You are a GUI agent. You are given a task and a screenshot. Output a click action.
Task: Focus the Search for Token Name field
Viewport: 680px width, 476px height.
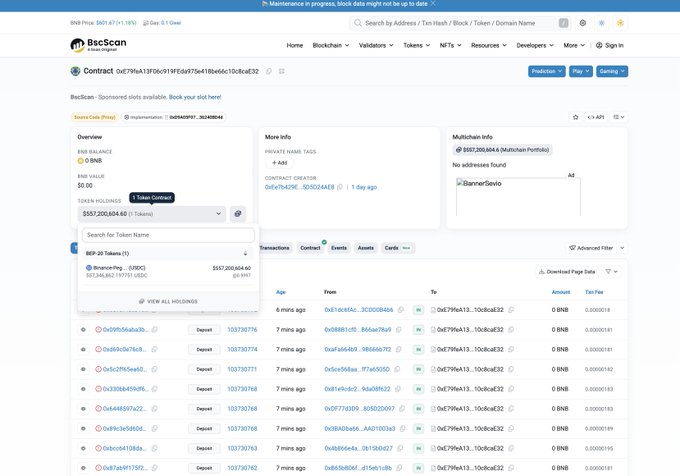168,235
